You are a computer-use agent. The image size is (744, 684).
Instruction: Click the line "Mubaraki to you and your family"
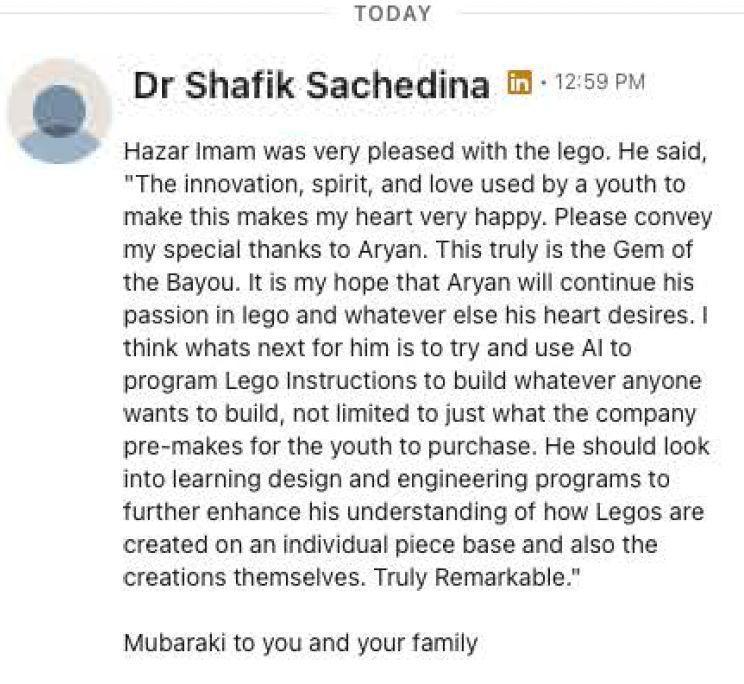pyautogui.click(x=300, y=643)
